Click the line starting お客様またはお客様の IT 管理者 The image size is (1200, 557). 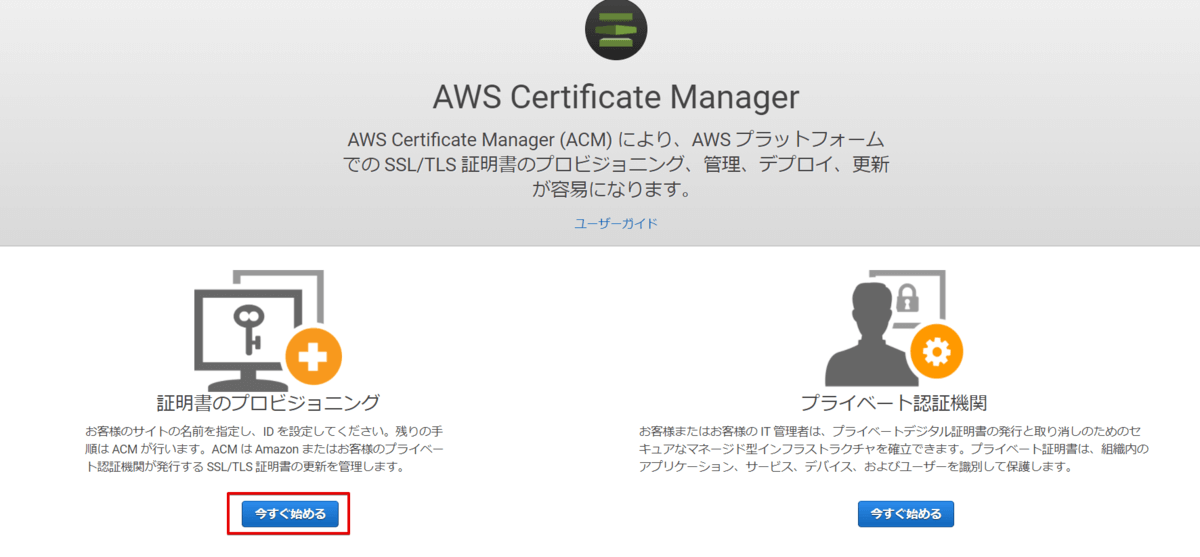pyautogui.click(x=895, y=431)
